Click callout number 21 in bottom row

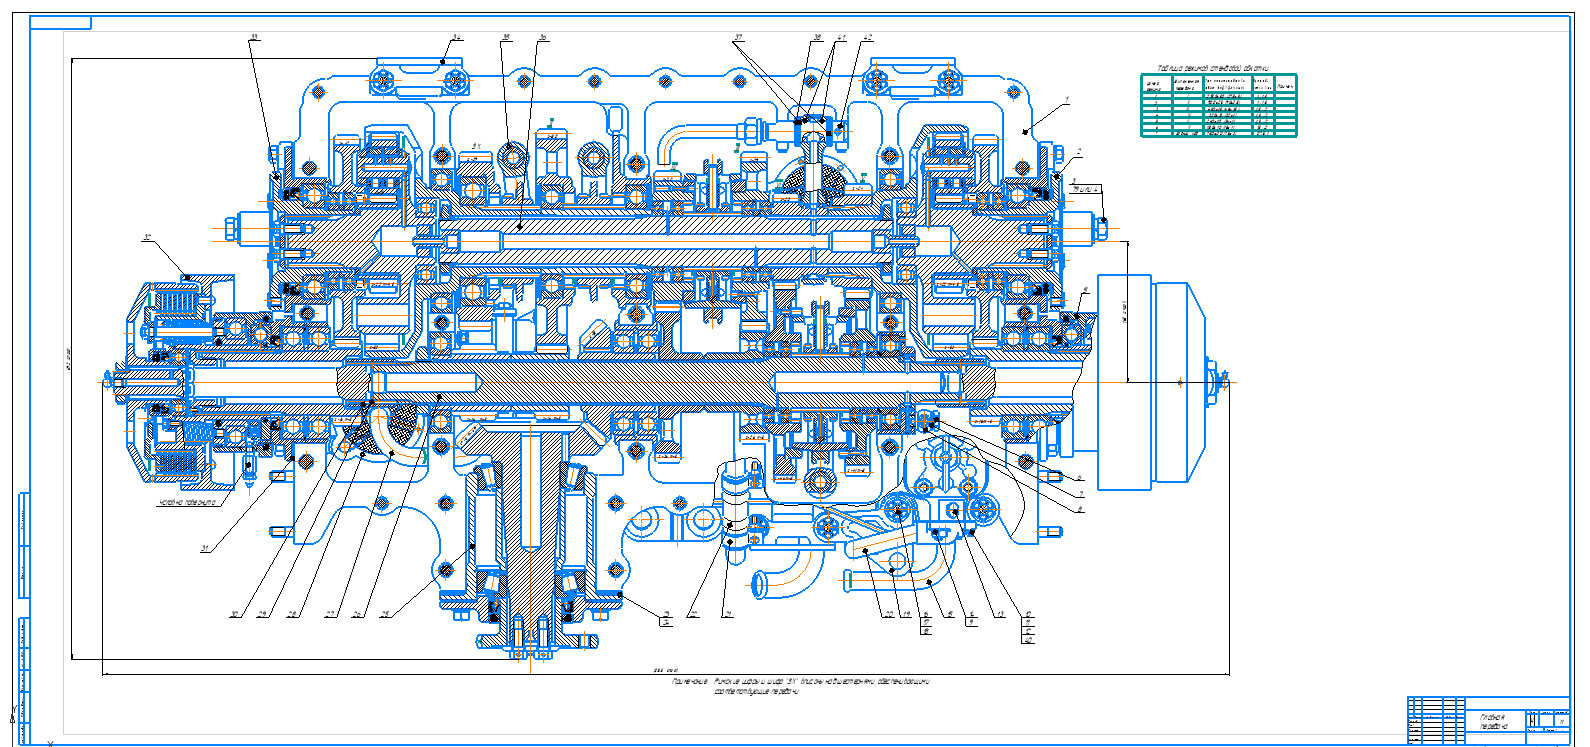pyautogui.click(x=728, y=614)
